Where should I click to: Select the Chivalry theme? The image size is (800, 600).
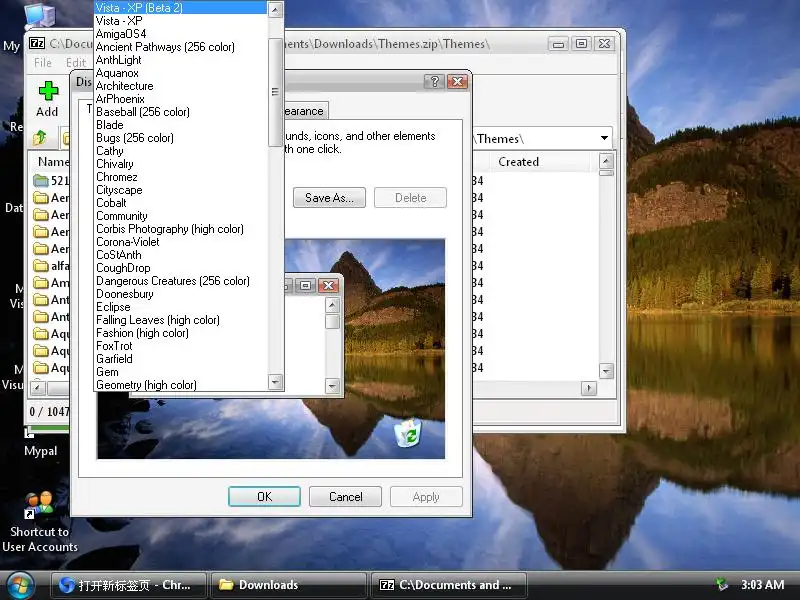(181, 164)
